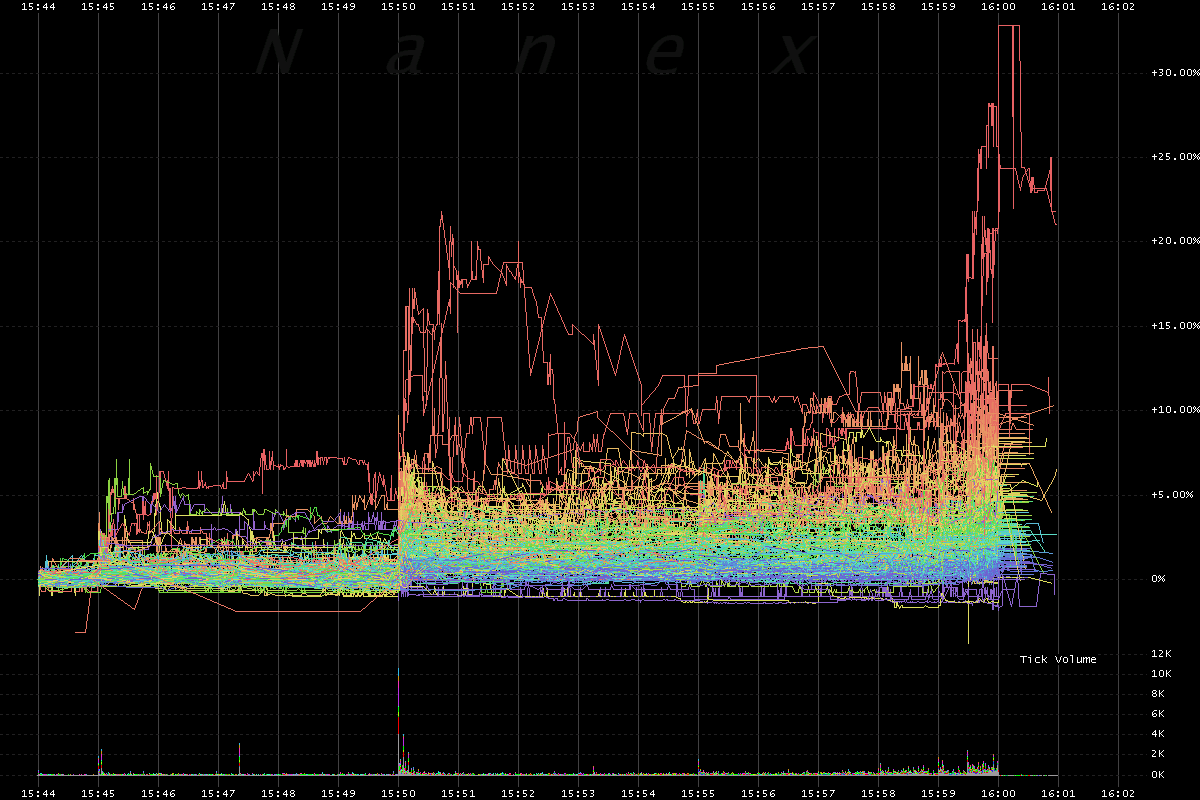Select 15:56 on the bottom time axis
1200x800 pixels.
coord(758,793)
